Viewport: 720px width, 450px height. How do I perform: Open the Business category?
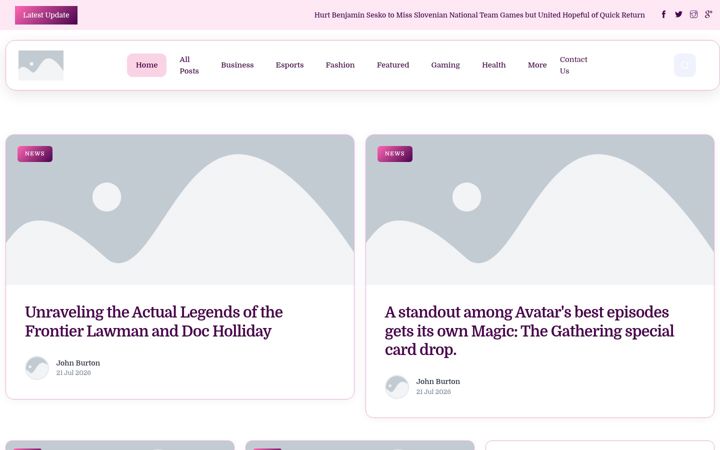(x=237, y=65)
